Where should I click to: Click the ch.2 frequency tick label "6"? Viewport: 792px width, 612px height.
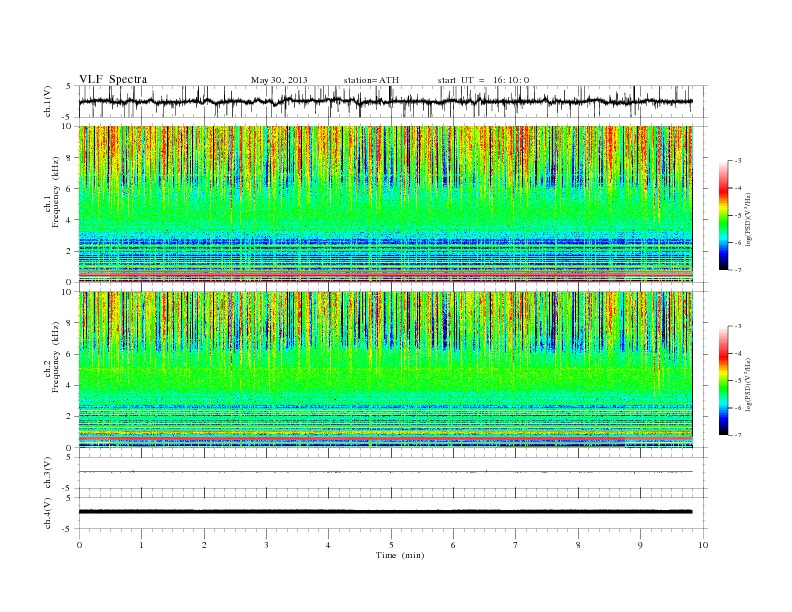pos(69,354)
